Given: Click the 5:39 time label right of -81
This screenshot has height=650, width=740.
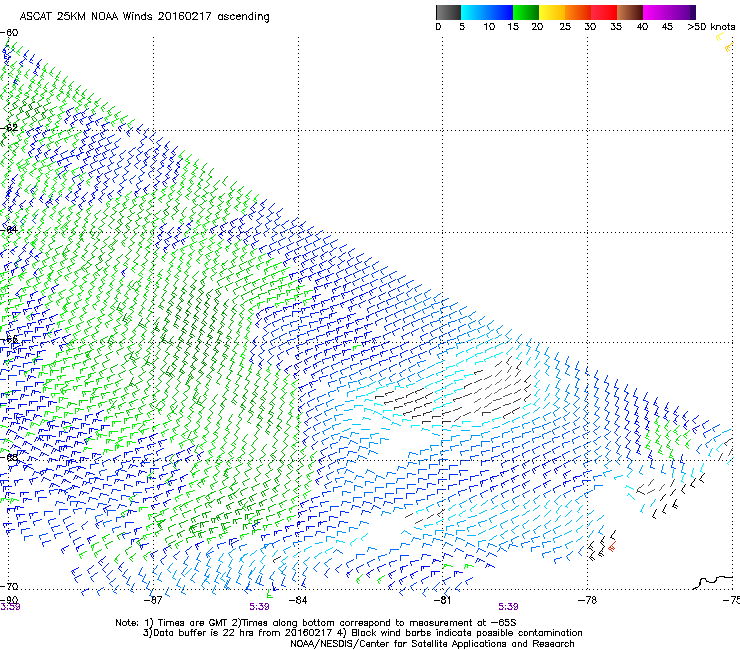Looking at the screenshot, I should [508, 607].
